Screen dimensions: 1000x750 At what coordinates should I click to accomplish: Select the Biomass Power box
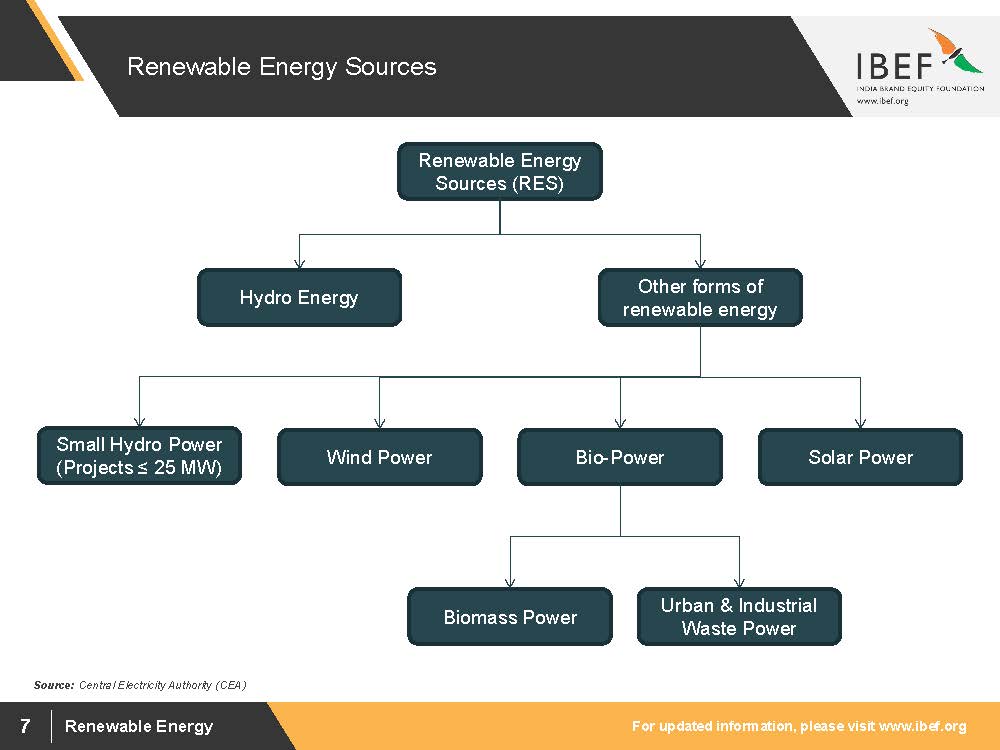(x=510, y=617)
